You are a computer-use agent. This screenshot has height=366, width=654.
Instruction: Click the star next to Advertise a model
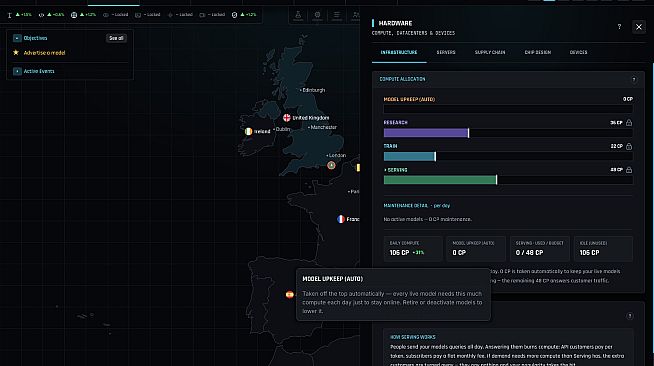pos(16,53)
